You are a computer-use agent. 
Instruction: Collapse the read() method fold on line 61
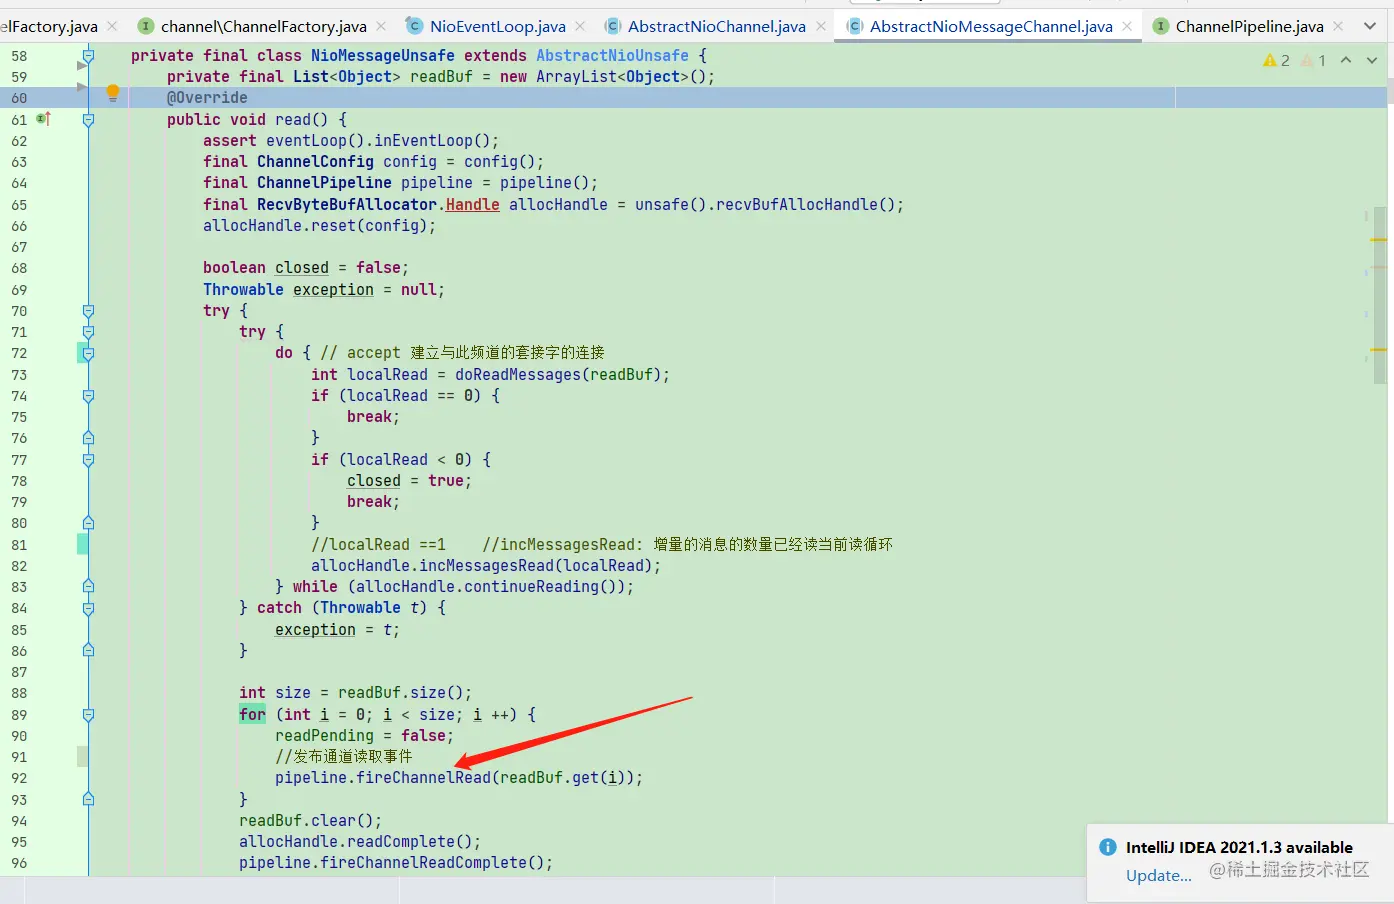(88, 120)
